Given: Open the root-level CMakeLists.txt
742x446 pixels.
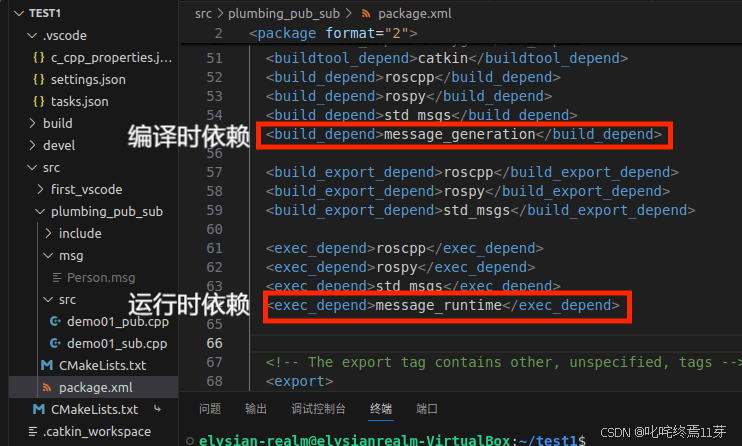Looking at the screenshot, I should coord(94,410).
